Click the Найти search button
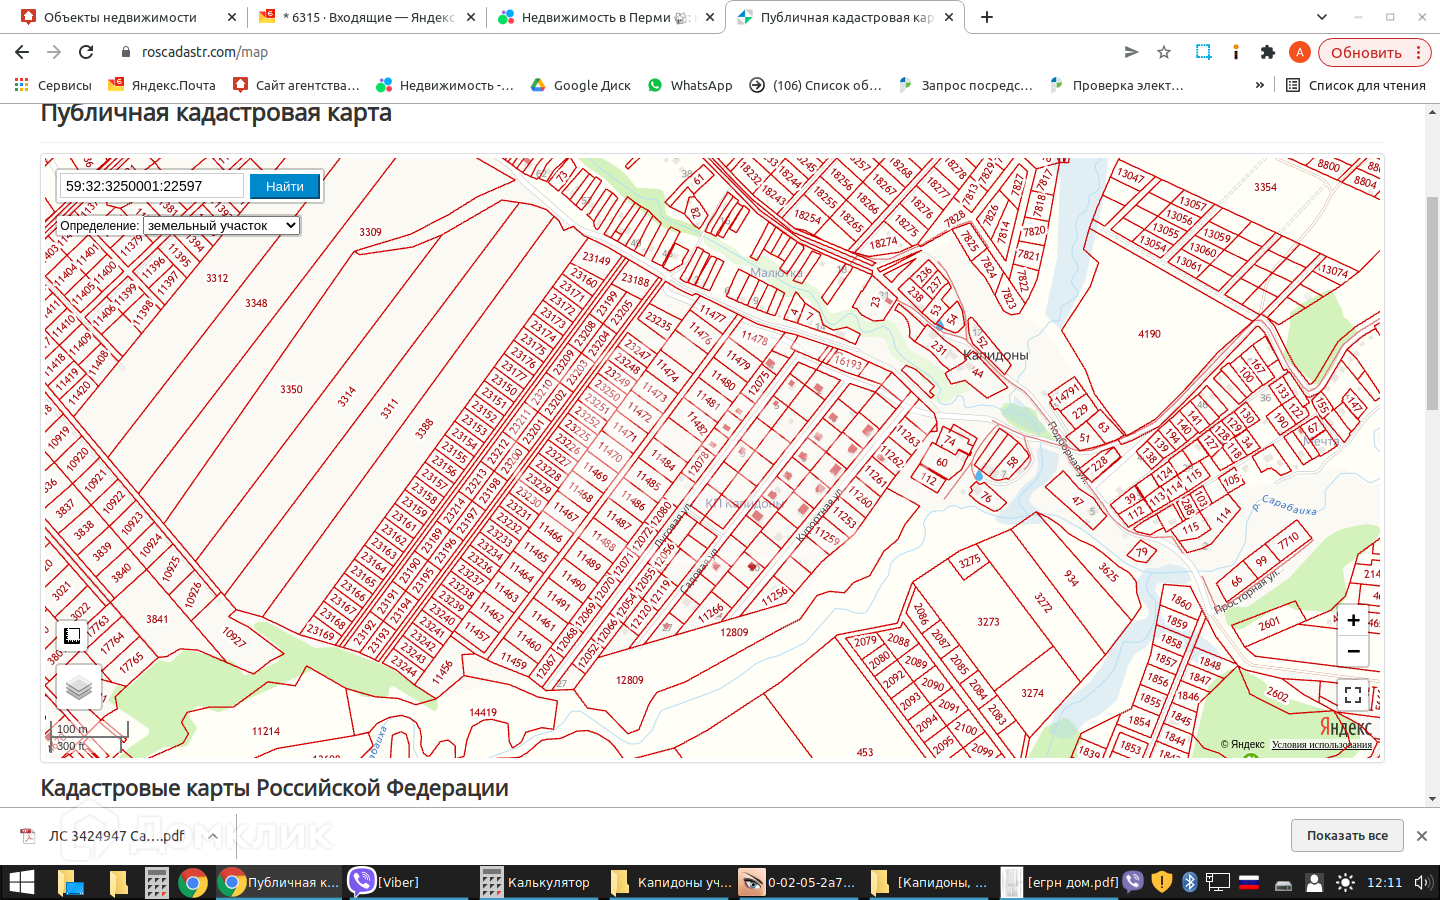Viewport: 1440px width, 900px height. pos(284,187)
